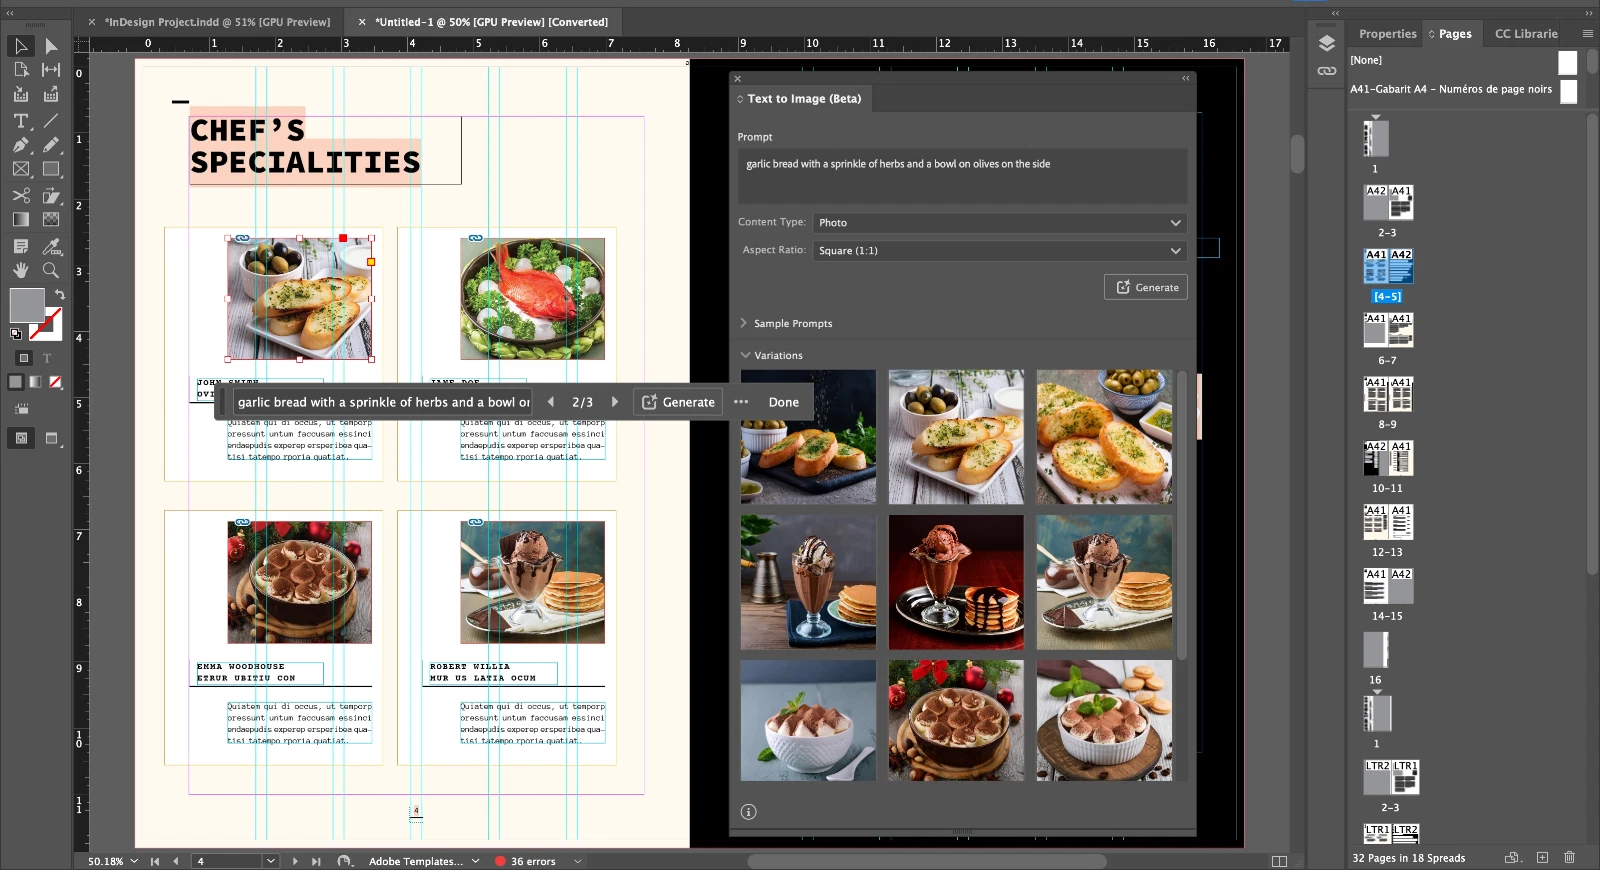The image size is (1600, 870).
Task: Select the Zoom magnifier tool
Action: pyautogui.click(x=51, y=270)
